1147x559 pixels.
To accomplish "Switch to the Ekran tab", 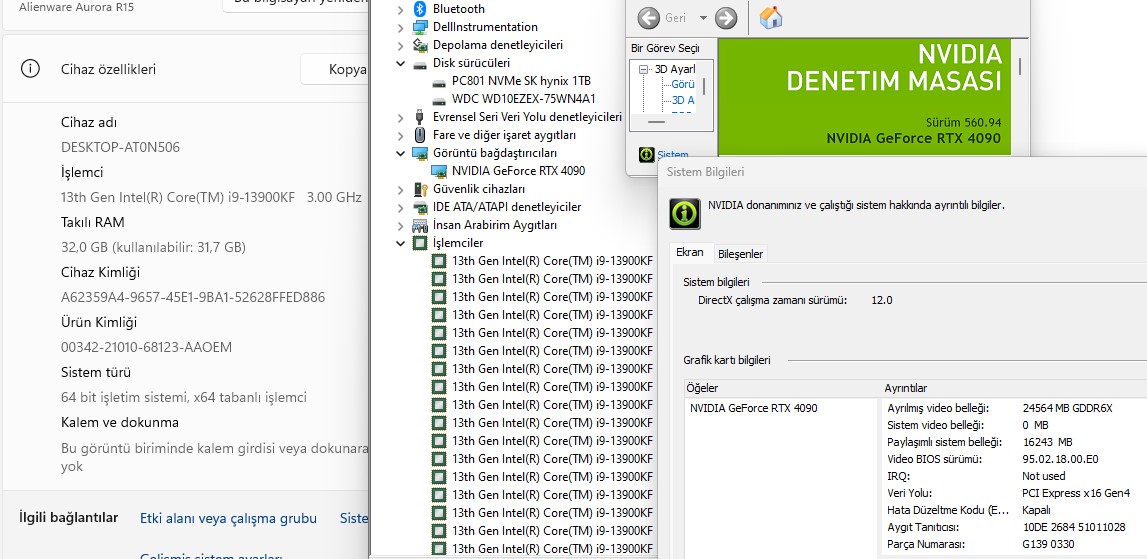I will point(689,252).
